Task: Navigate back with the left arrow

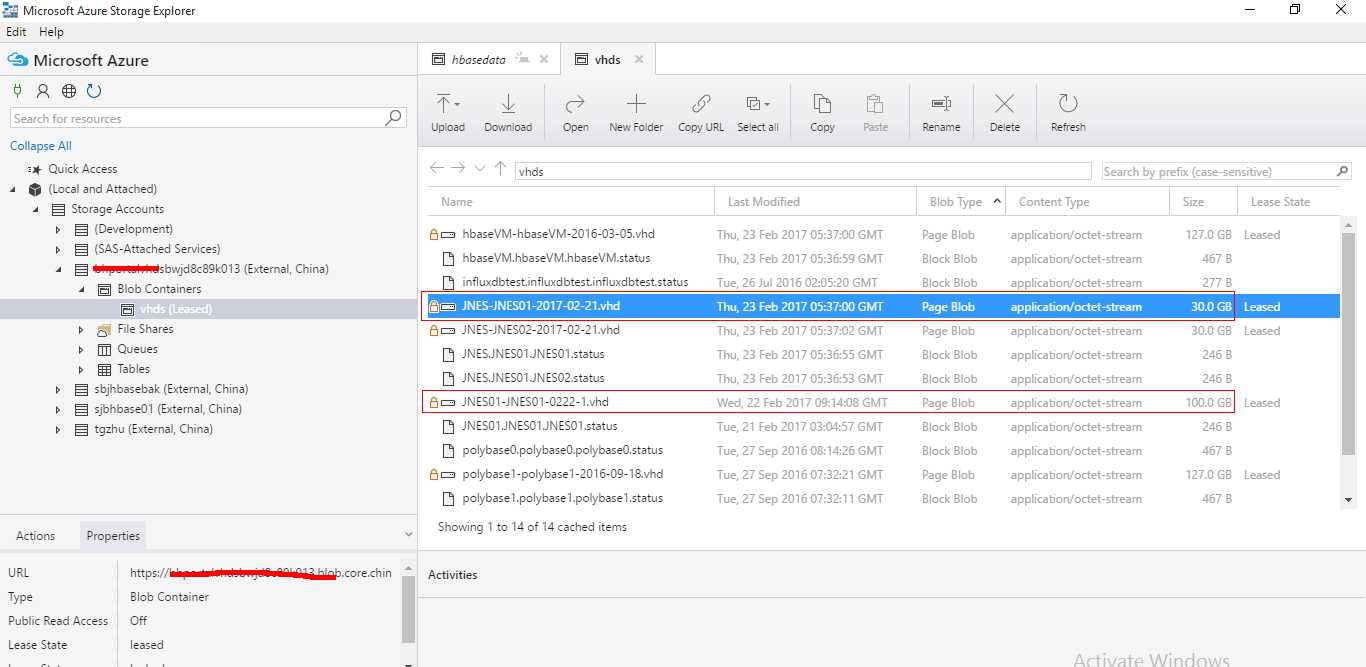Action: (x=436, y=168)
